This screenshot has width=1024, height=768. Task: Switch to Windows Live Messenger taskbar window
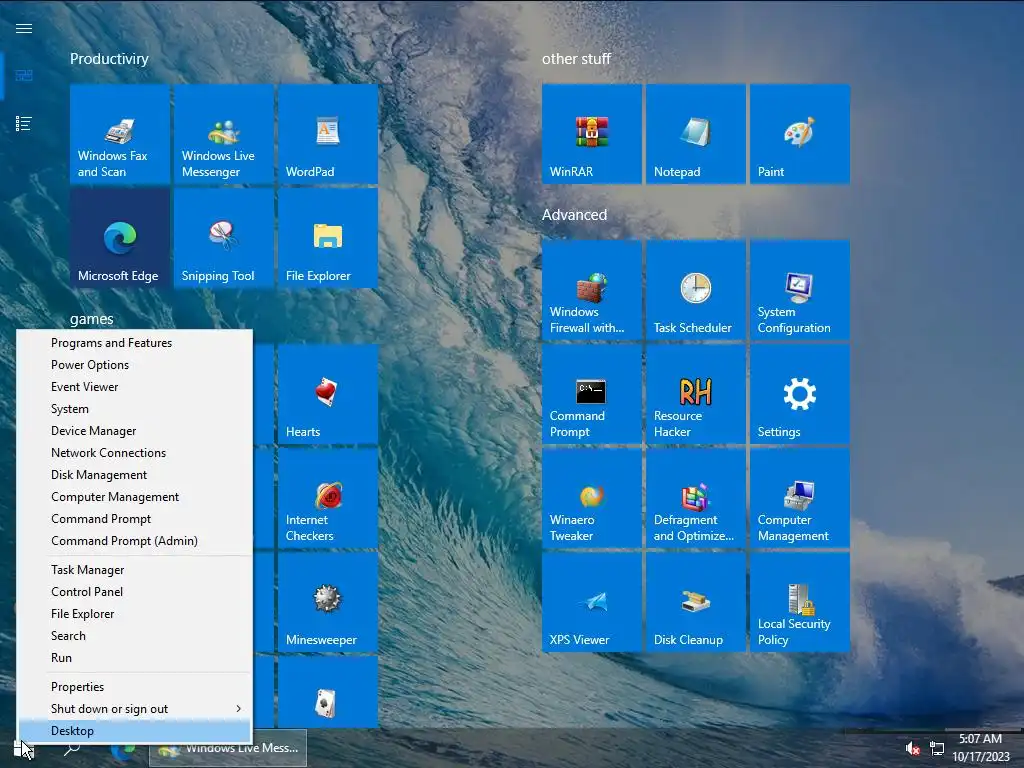[228, 748]
